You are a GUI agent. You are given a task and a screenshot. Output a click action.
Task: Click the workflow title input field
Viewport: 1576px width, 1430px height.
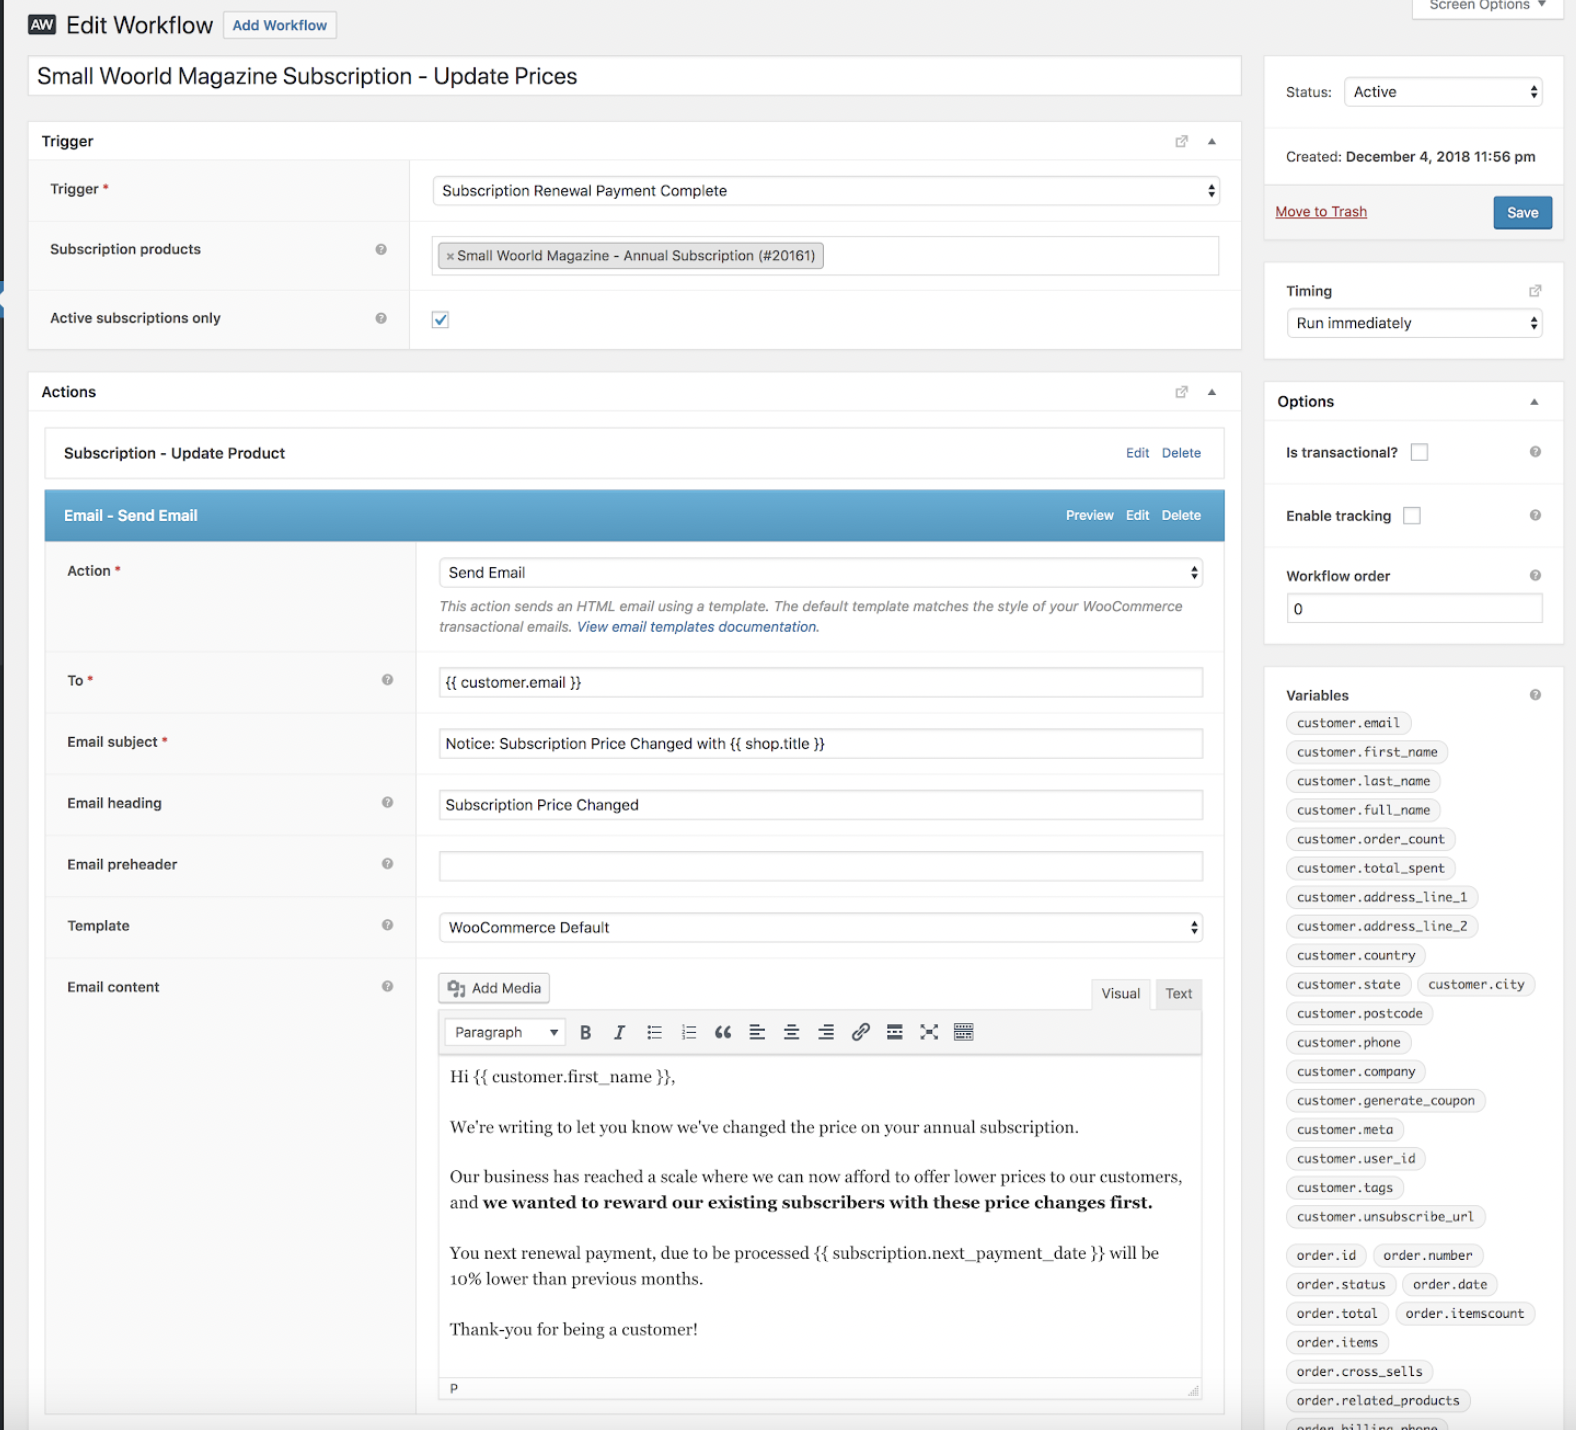tap(635, 76)
